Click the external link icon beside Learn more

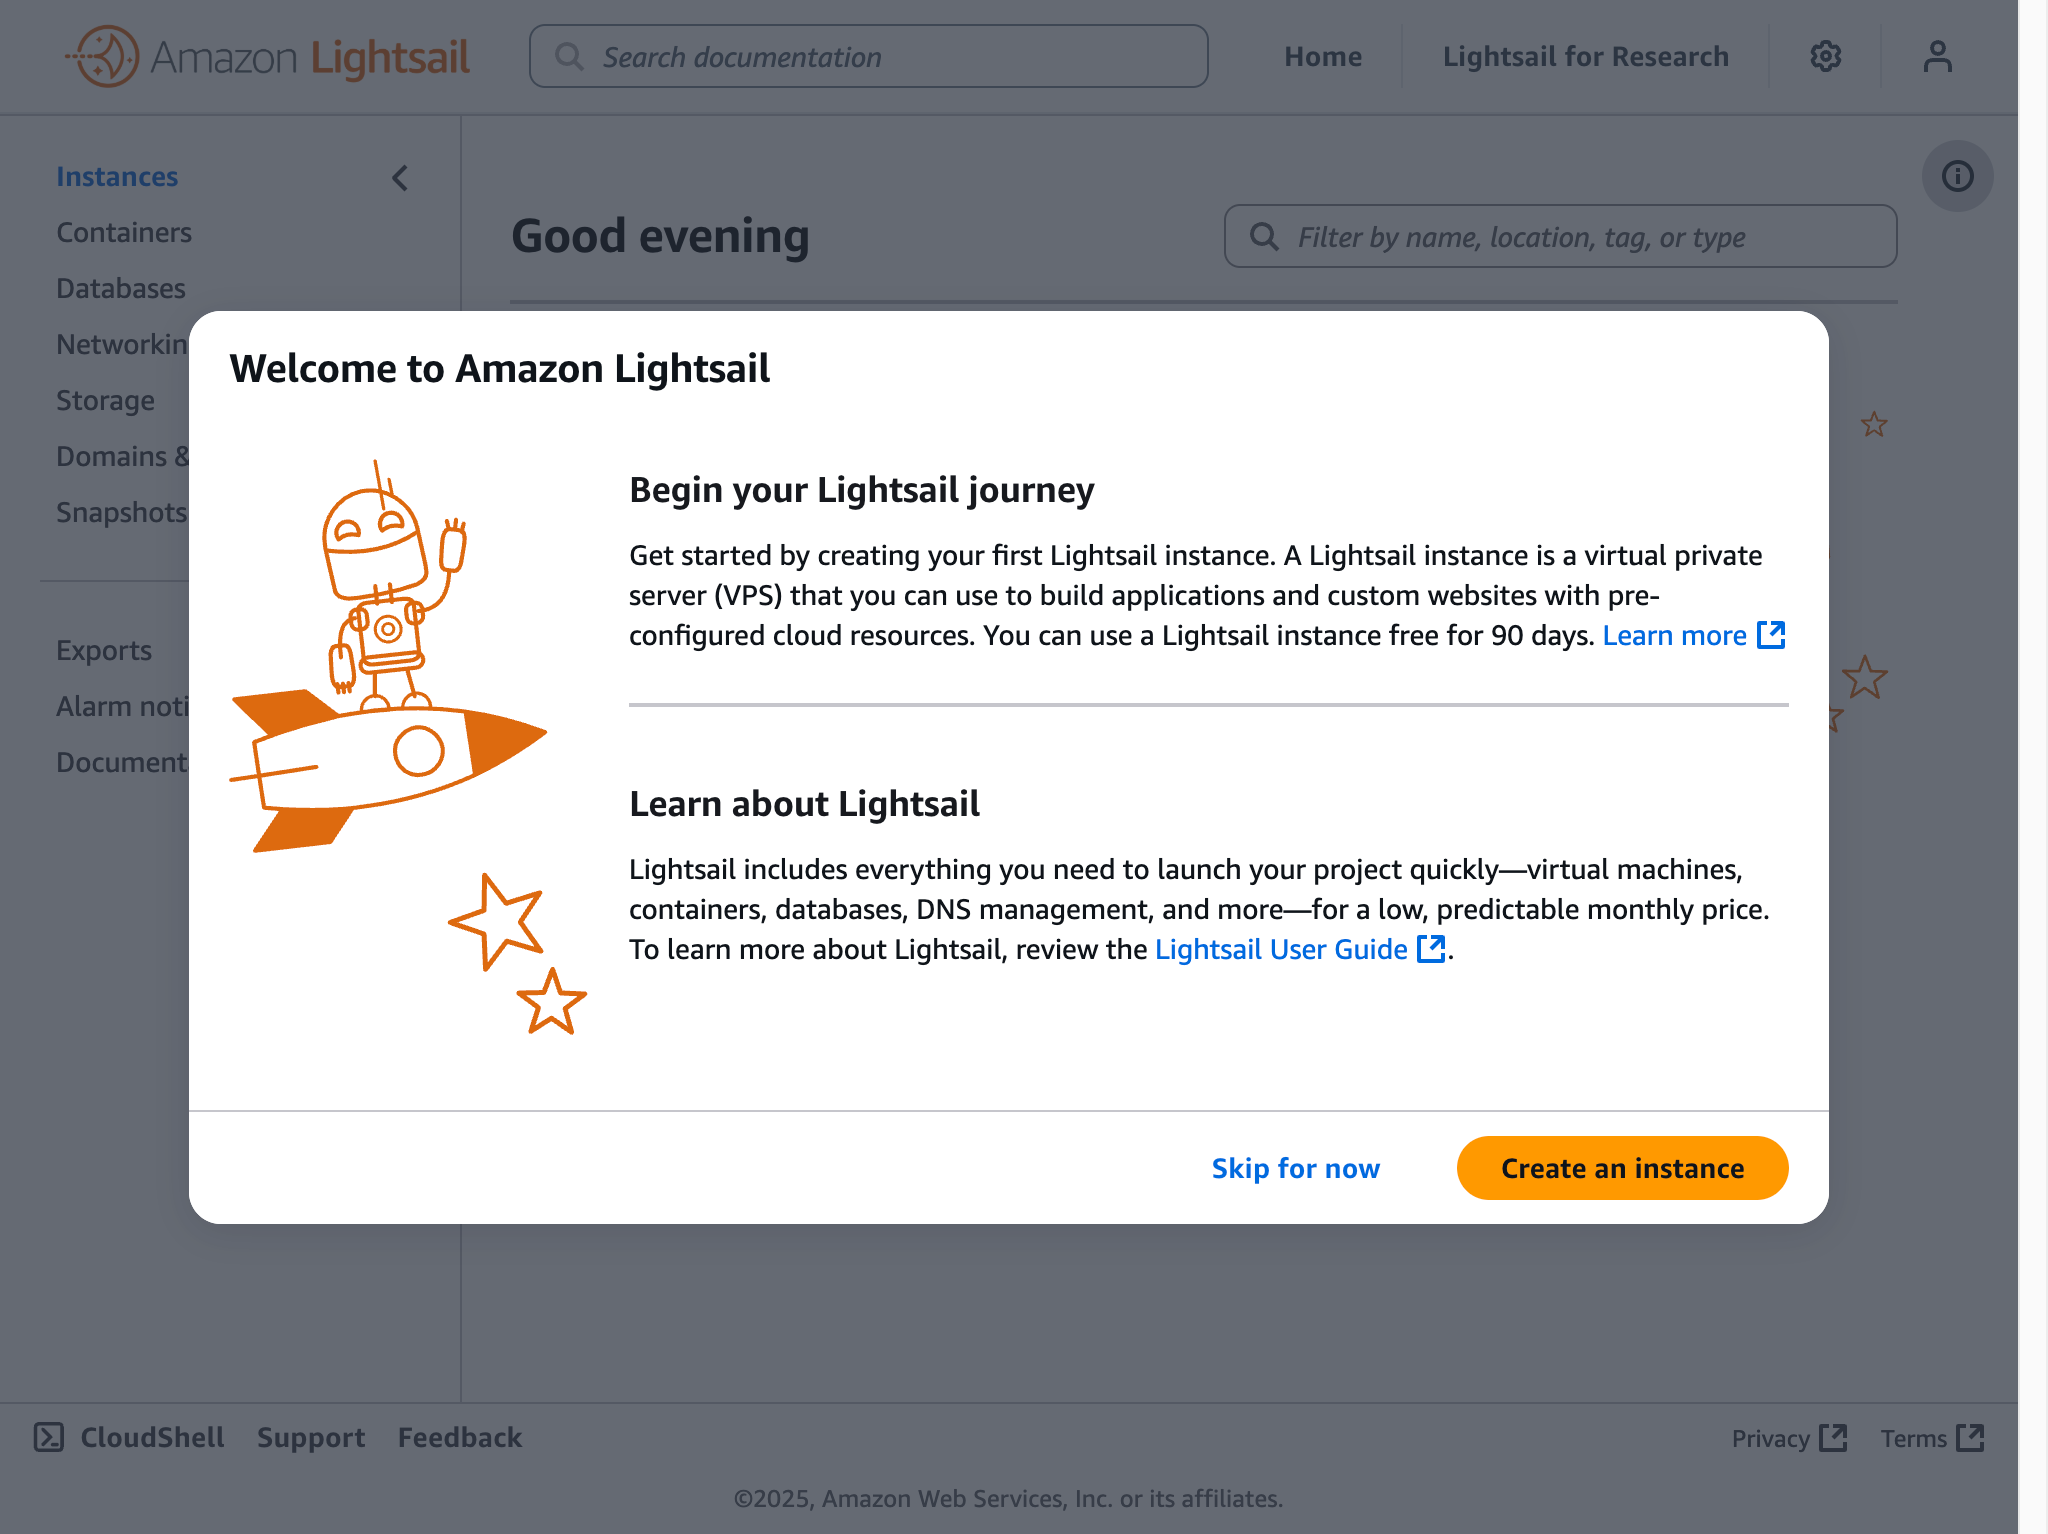click(1771, 634)
